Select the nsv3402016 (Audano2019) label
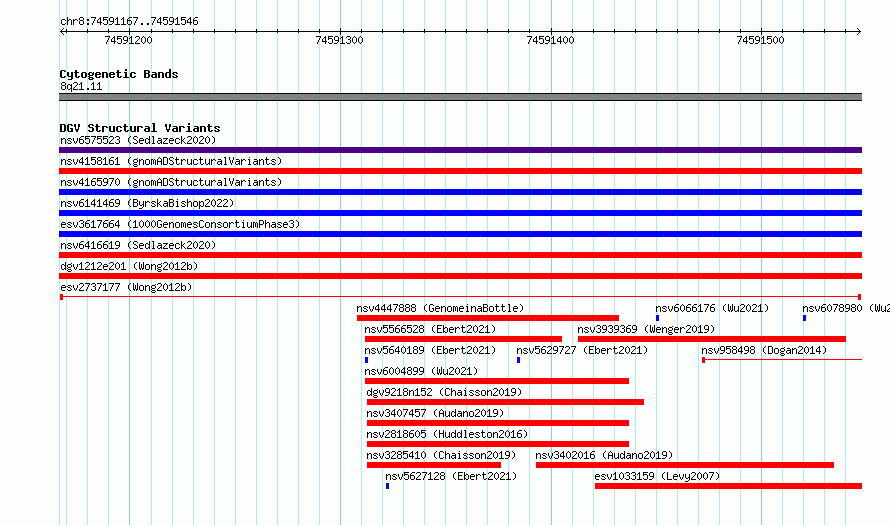Screen dimensions: 890x525 click(x=604, y=455)
